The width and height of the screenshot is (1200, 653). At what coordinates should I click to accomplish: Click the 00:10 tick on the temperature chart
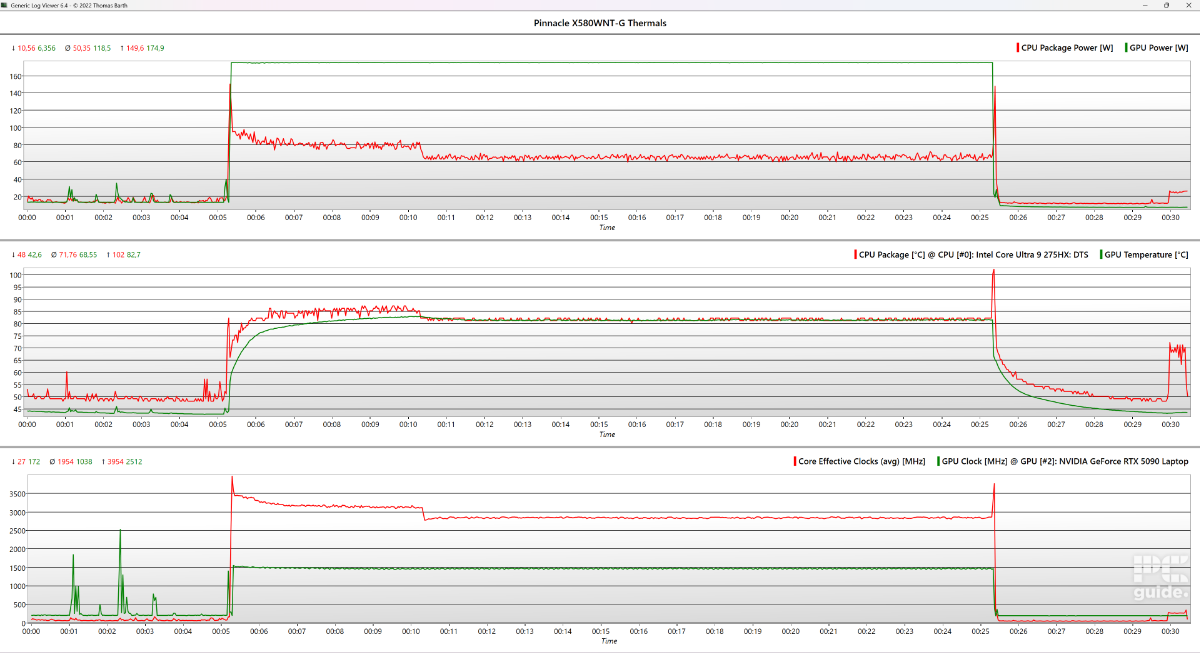click(x=408, y=424)
